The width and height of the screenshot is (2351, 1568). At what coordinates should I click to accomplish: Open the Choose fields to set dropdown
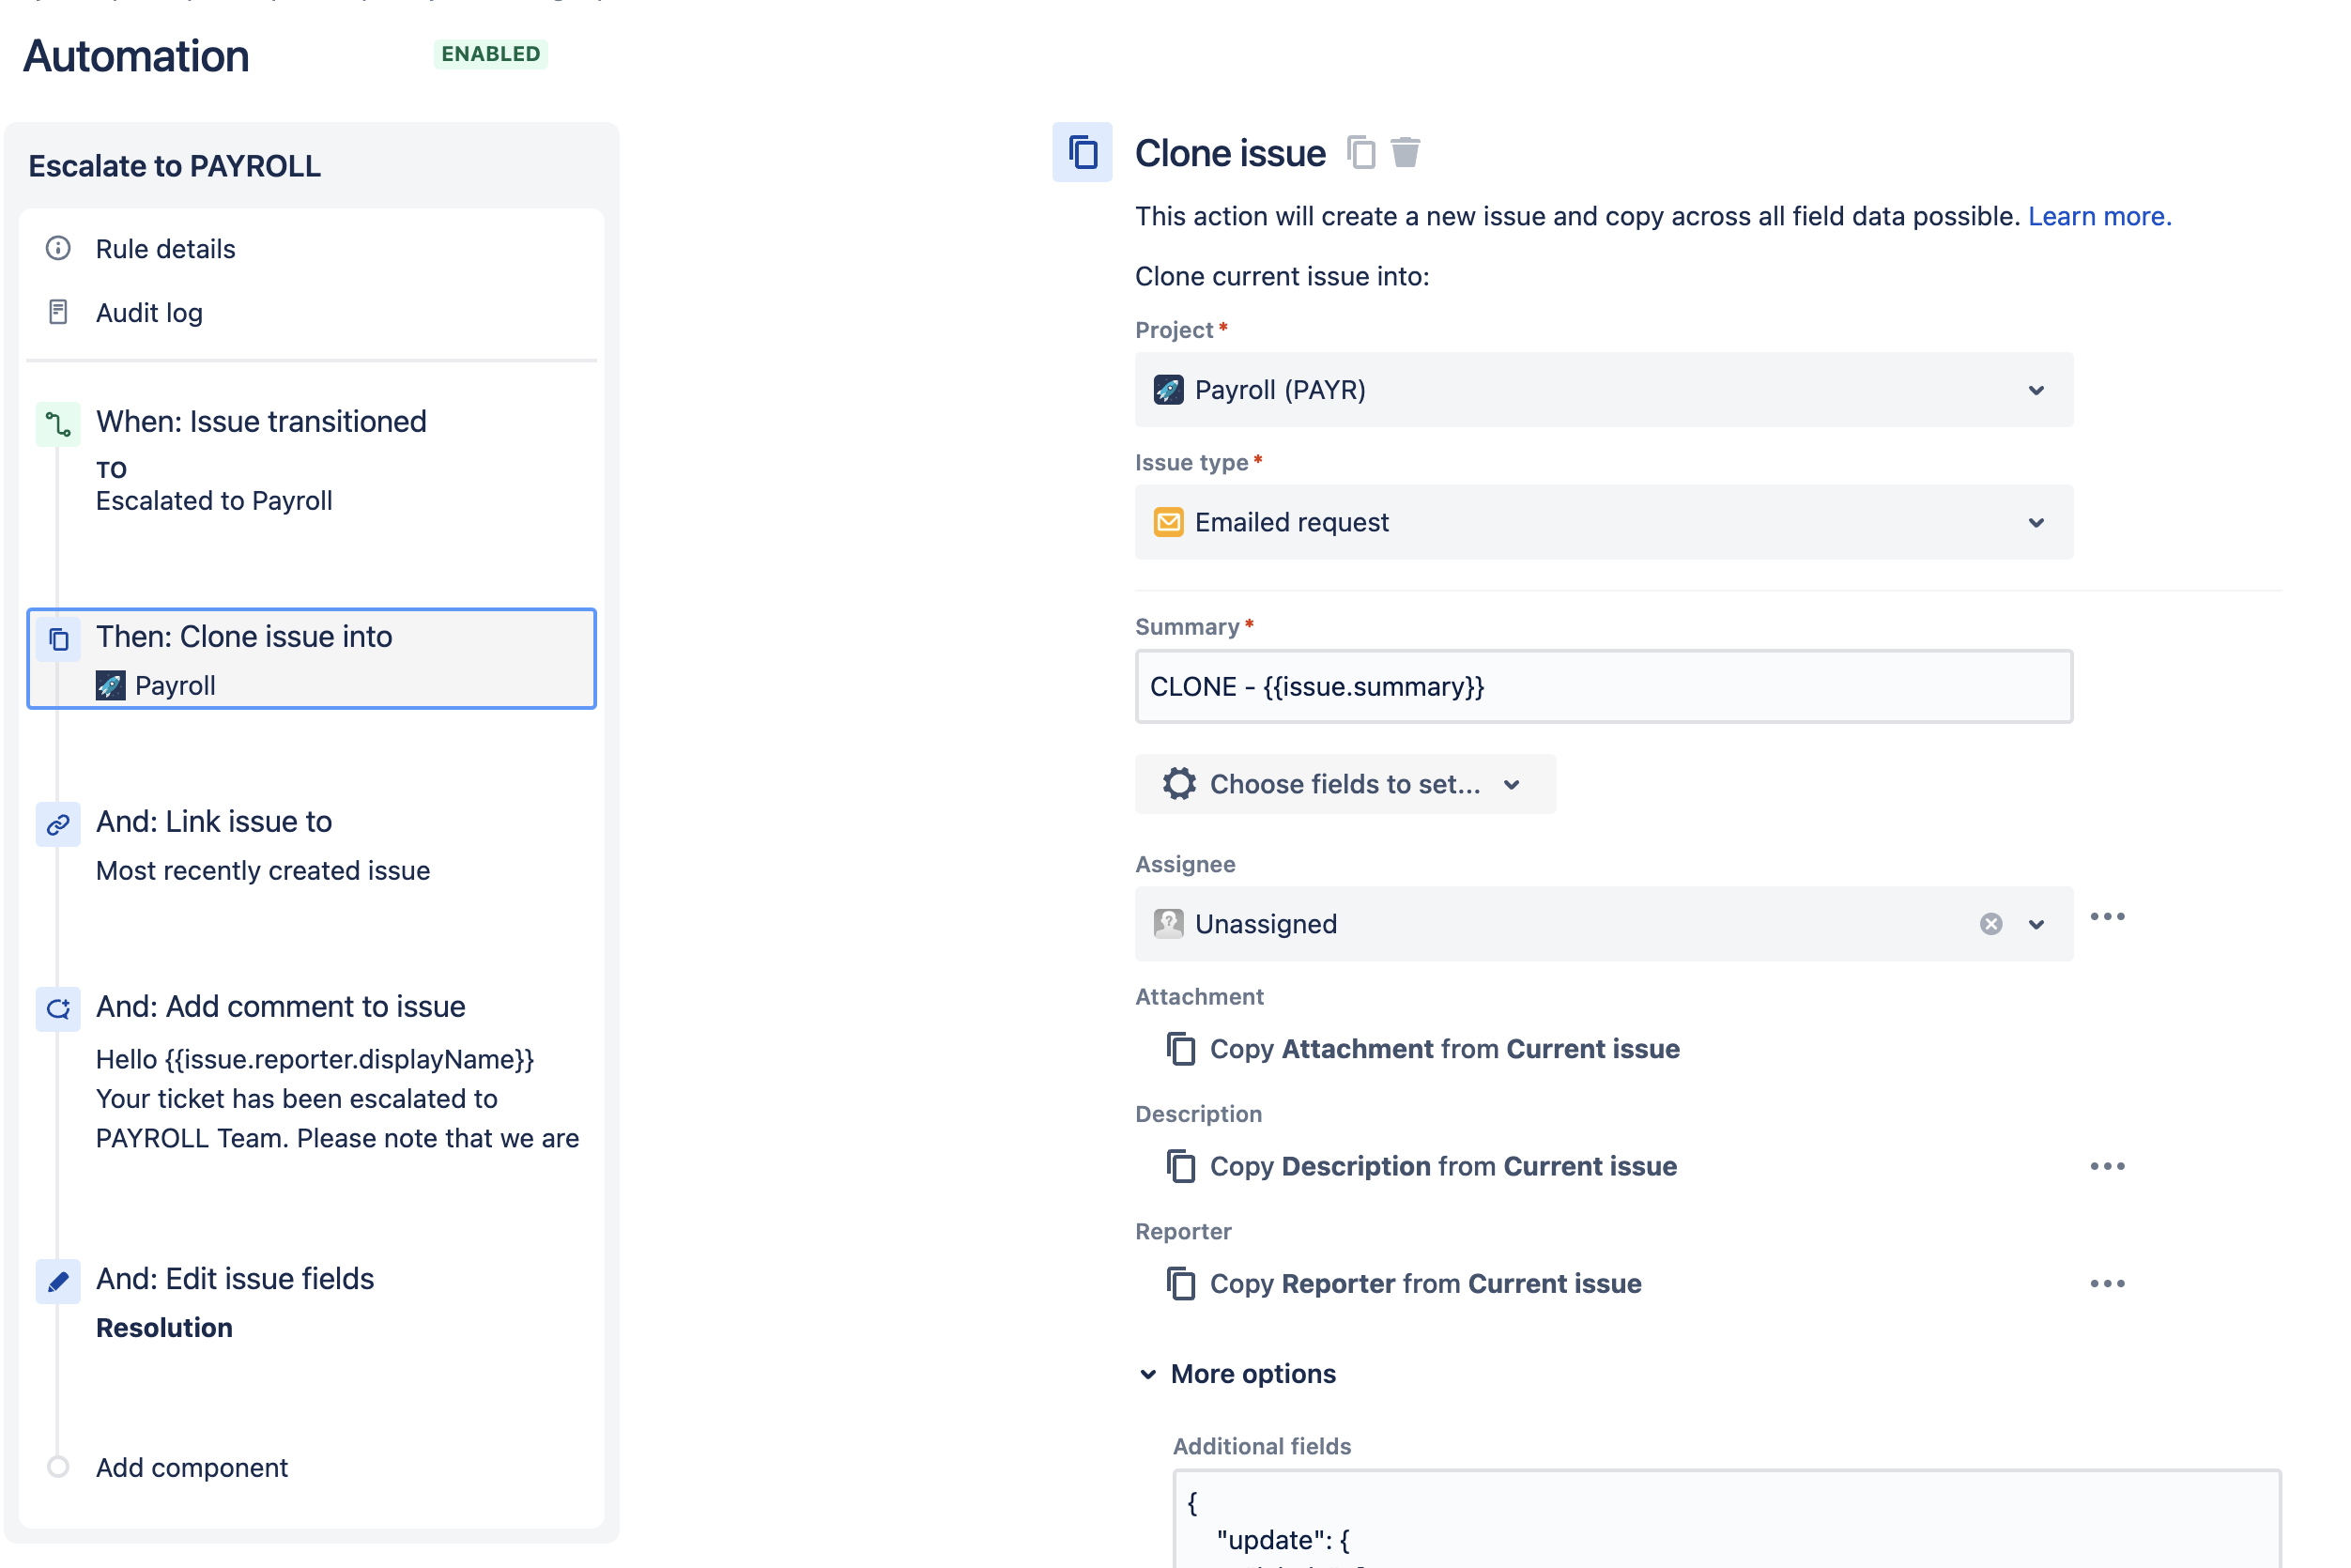point(1345,784)
